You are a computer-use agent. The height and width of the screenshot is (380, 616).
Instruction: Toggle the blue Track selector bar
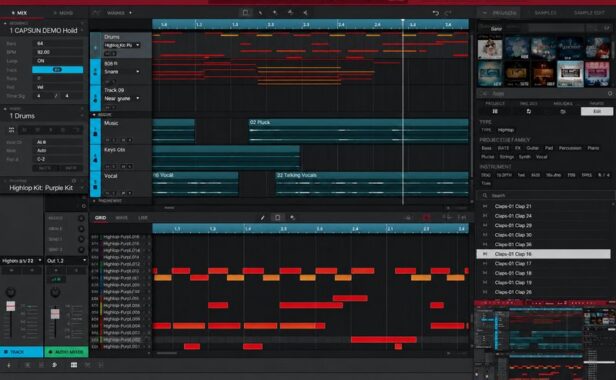(57, 70)
